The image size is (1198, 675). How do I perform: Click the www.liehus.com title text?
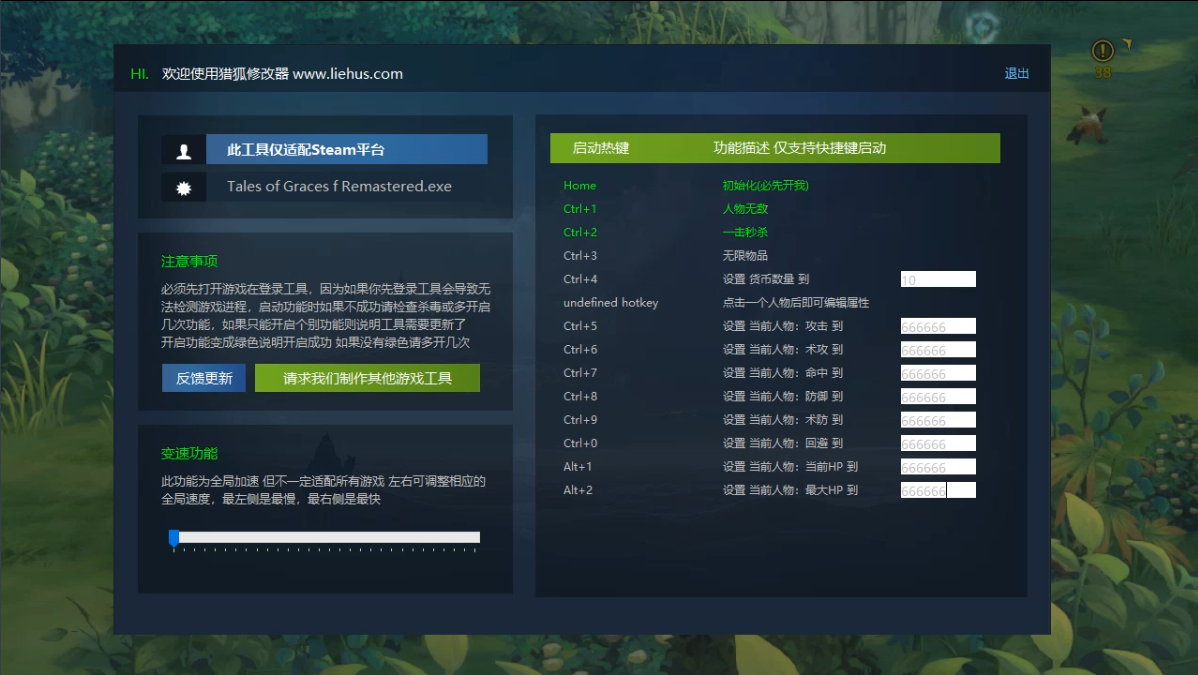pyautogui.click(x=348, y=74)
